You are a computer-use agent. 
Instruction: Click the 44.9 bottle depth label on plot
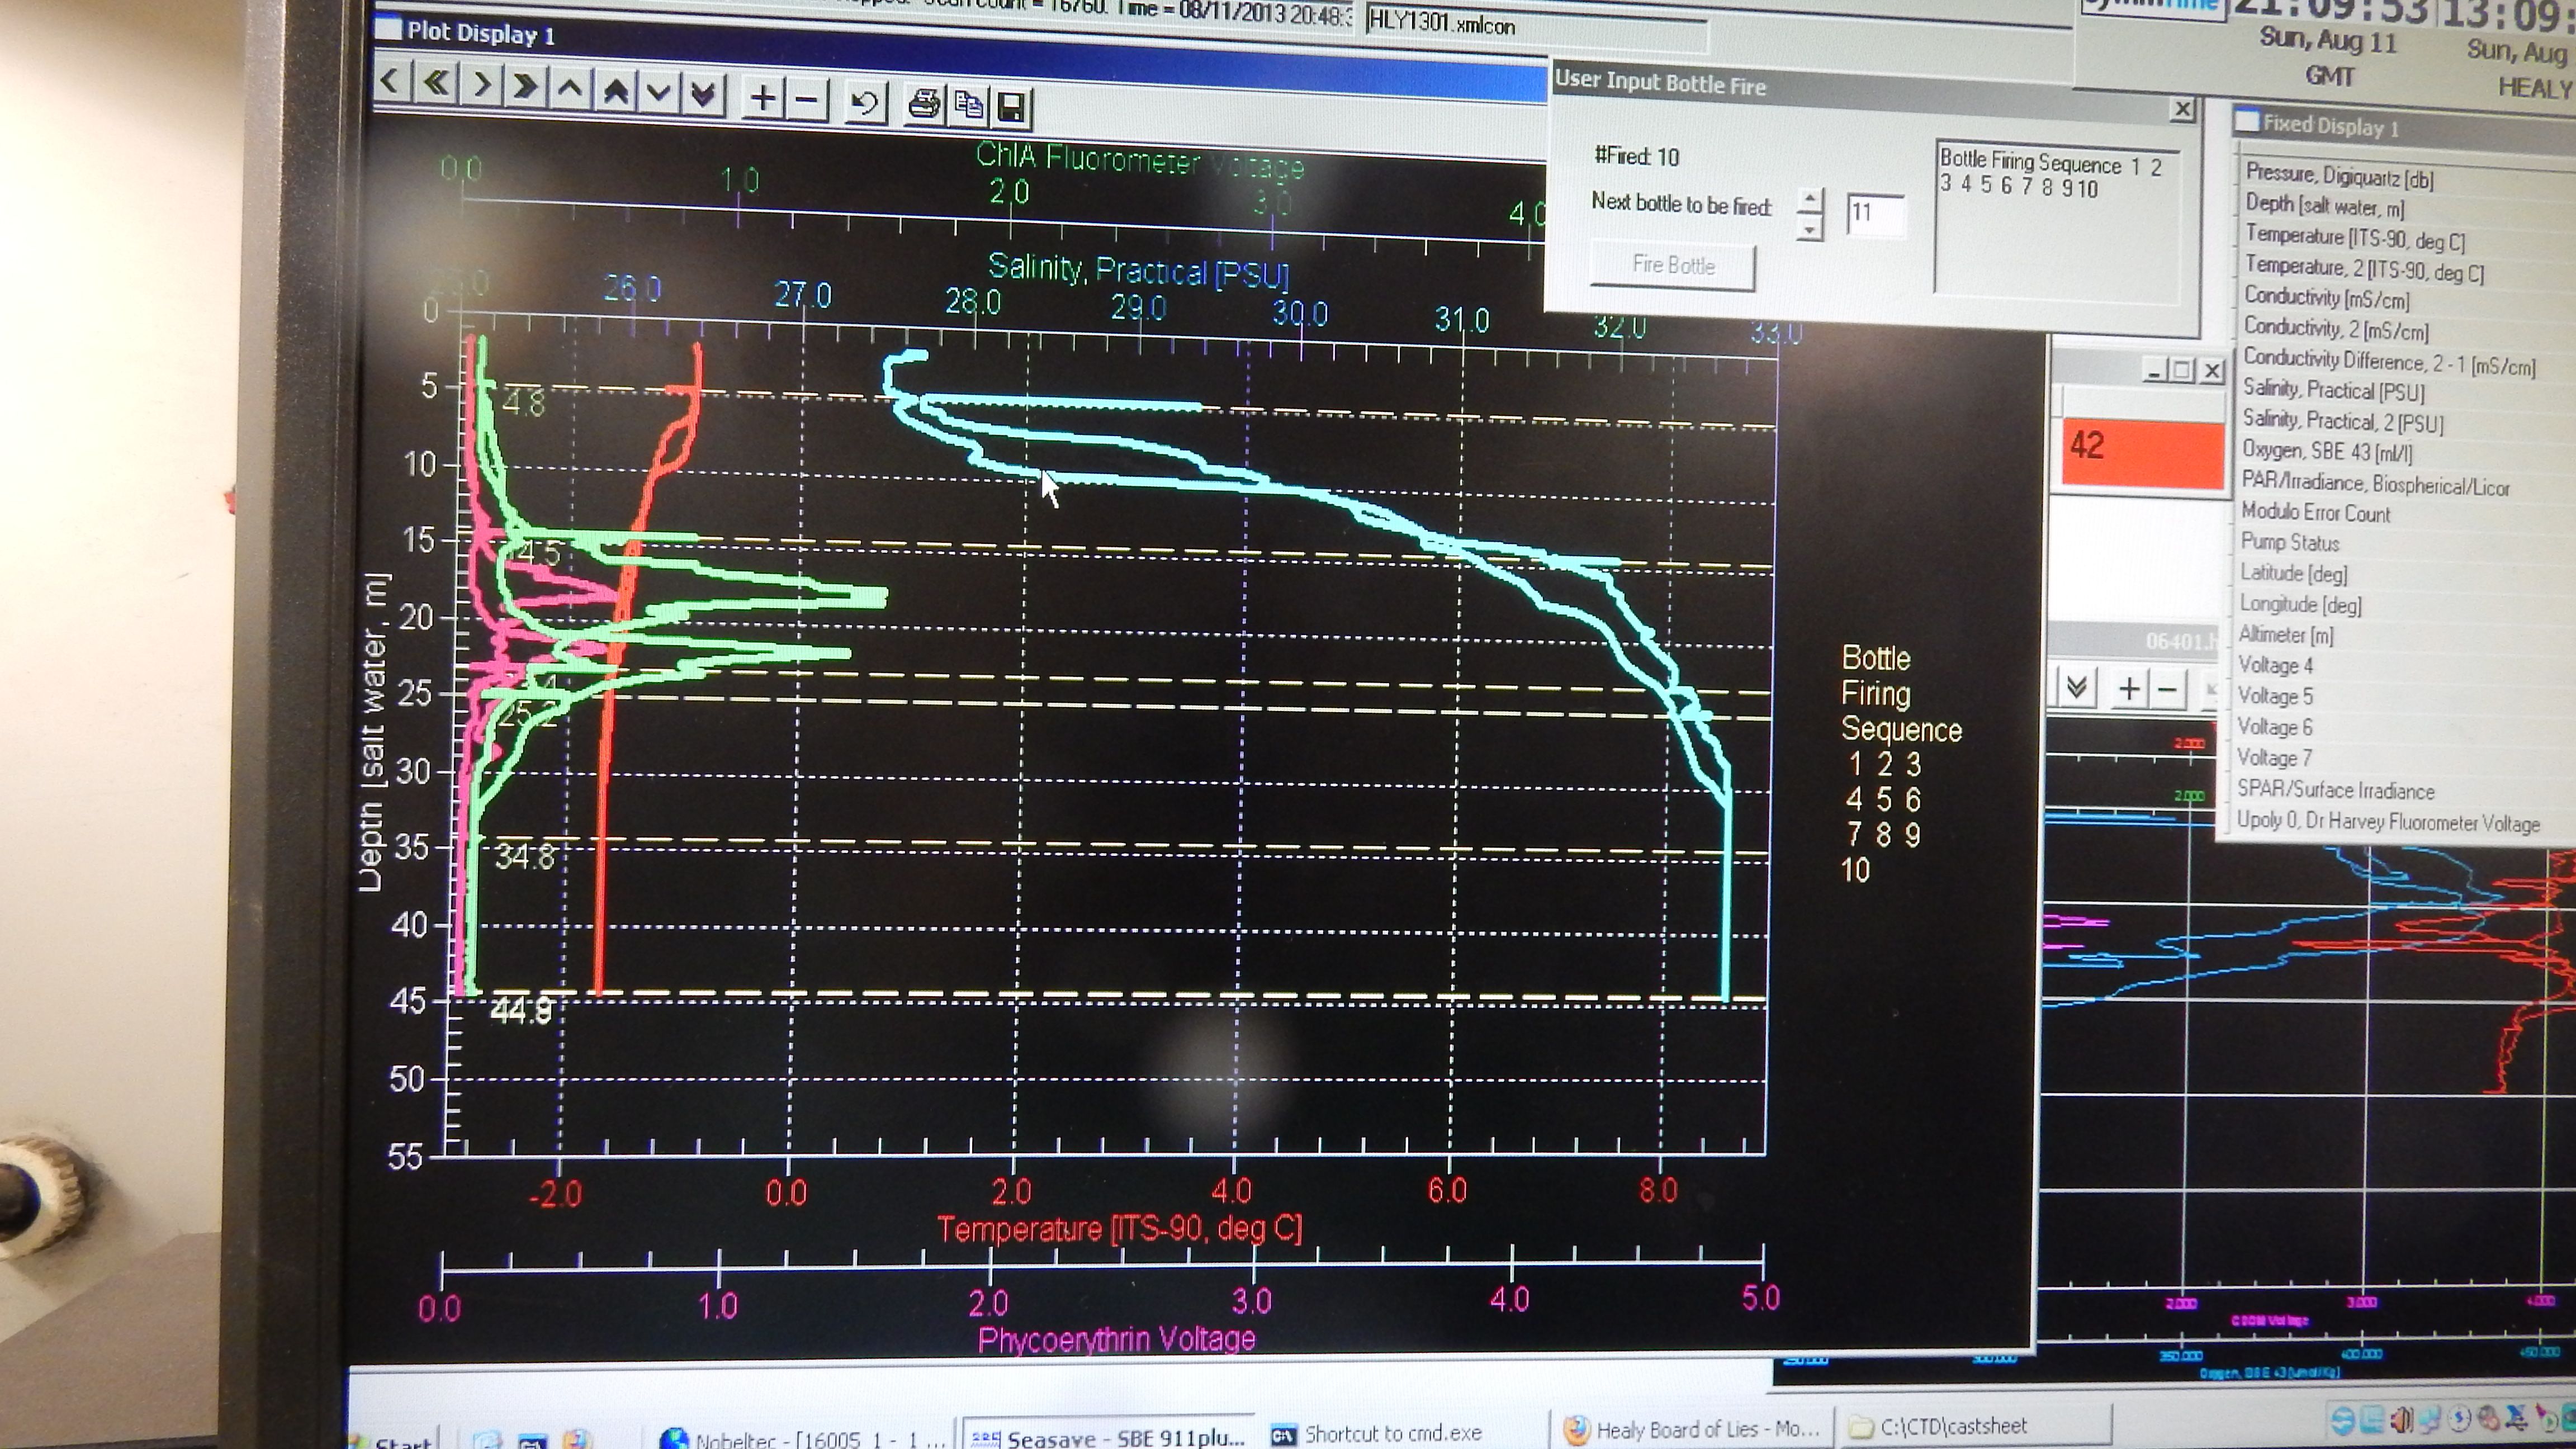click(521, 1011)
